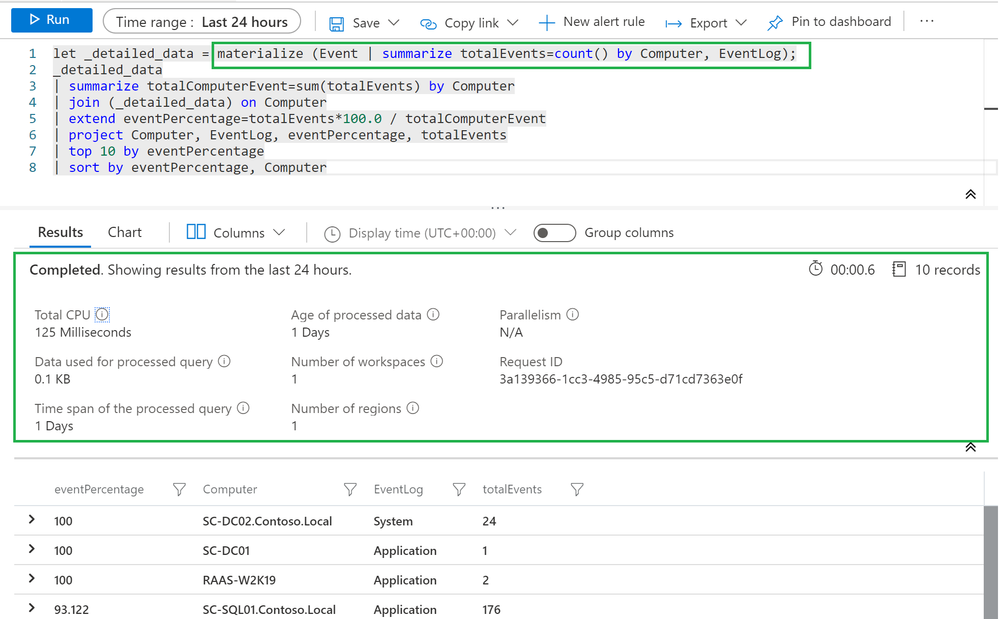The width and height of the screenshot is (999, 619).
Task: Click the records count icon
Action: click(x=899, y=269)
